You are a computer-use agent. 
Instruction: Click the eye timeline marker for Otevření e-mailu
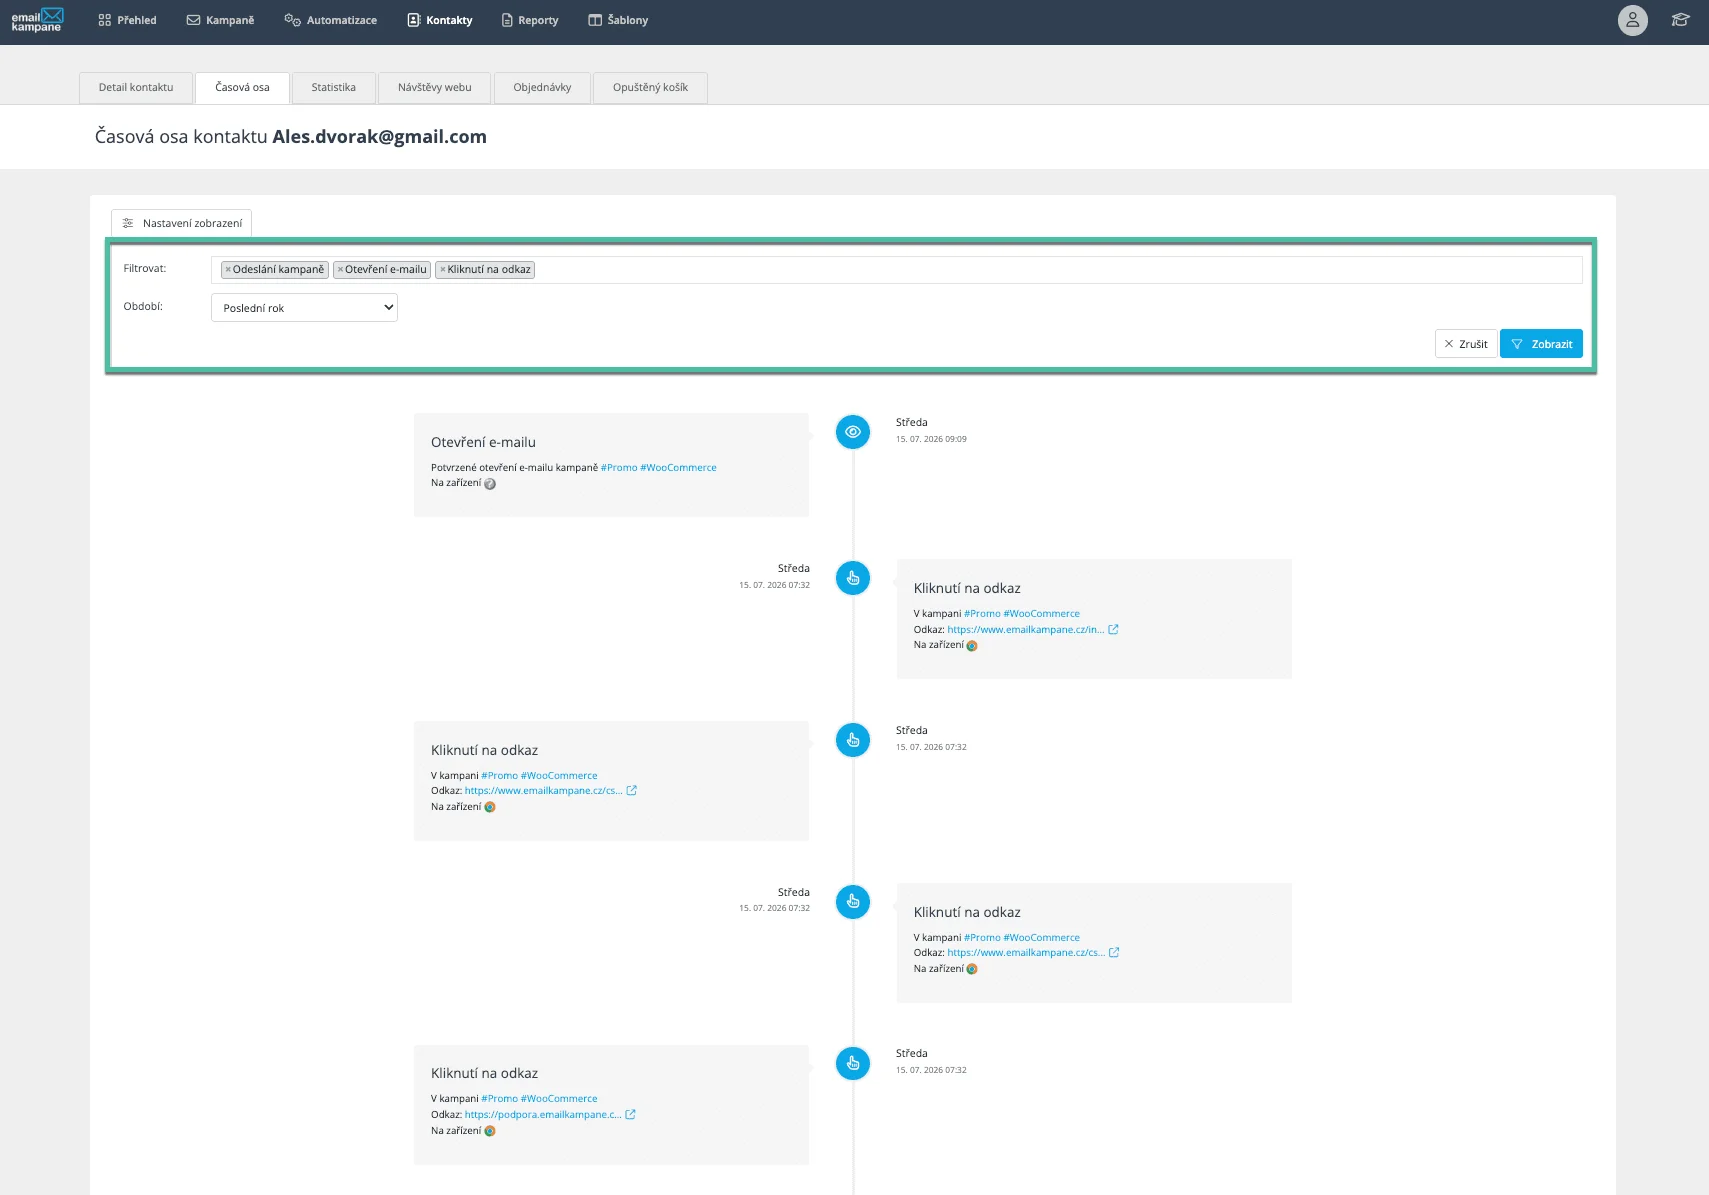[x=853, y=432]
